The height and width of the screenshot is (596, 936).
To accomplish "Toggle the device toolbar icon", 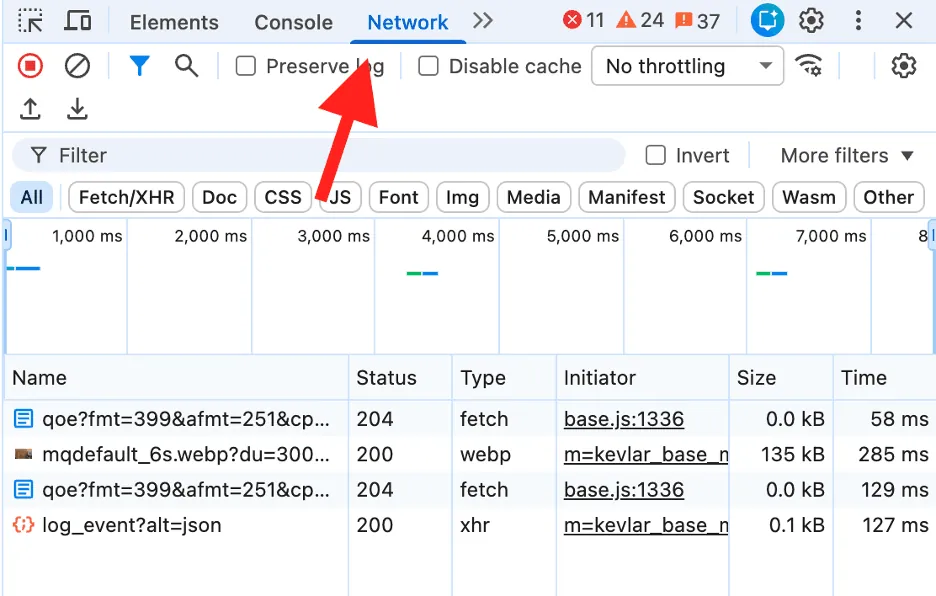I will pos(78,21).
